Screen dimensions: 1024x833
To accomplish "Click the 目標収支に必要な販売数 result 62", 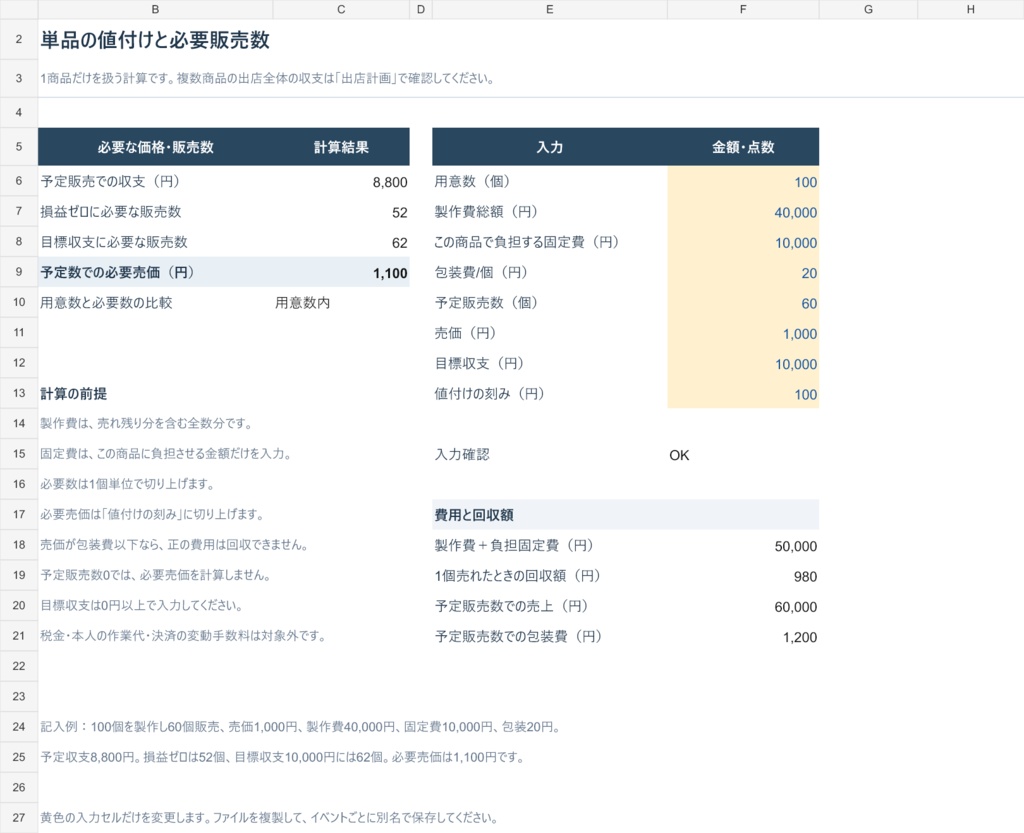I will click(x=341, y=242).
